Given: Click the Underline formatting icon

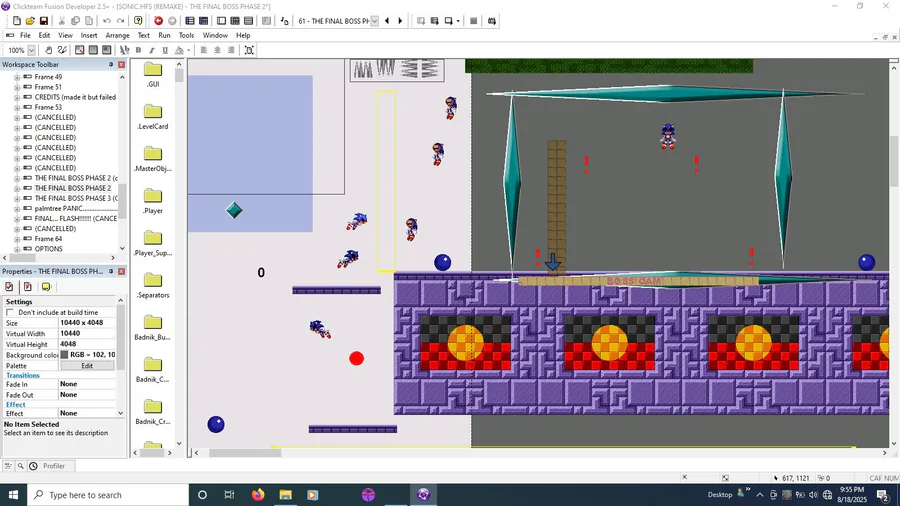Looking at the screenshot, I should 165,50.
